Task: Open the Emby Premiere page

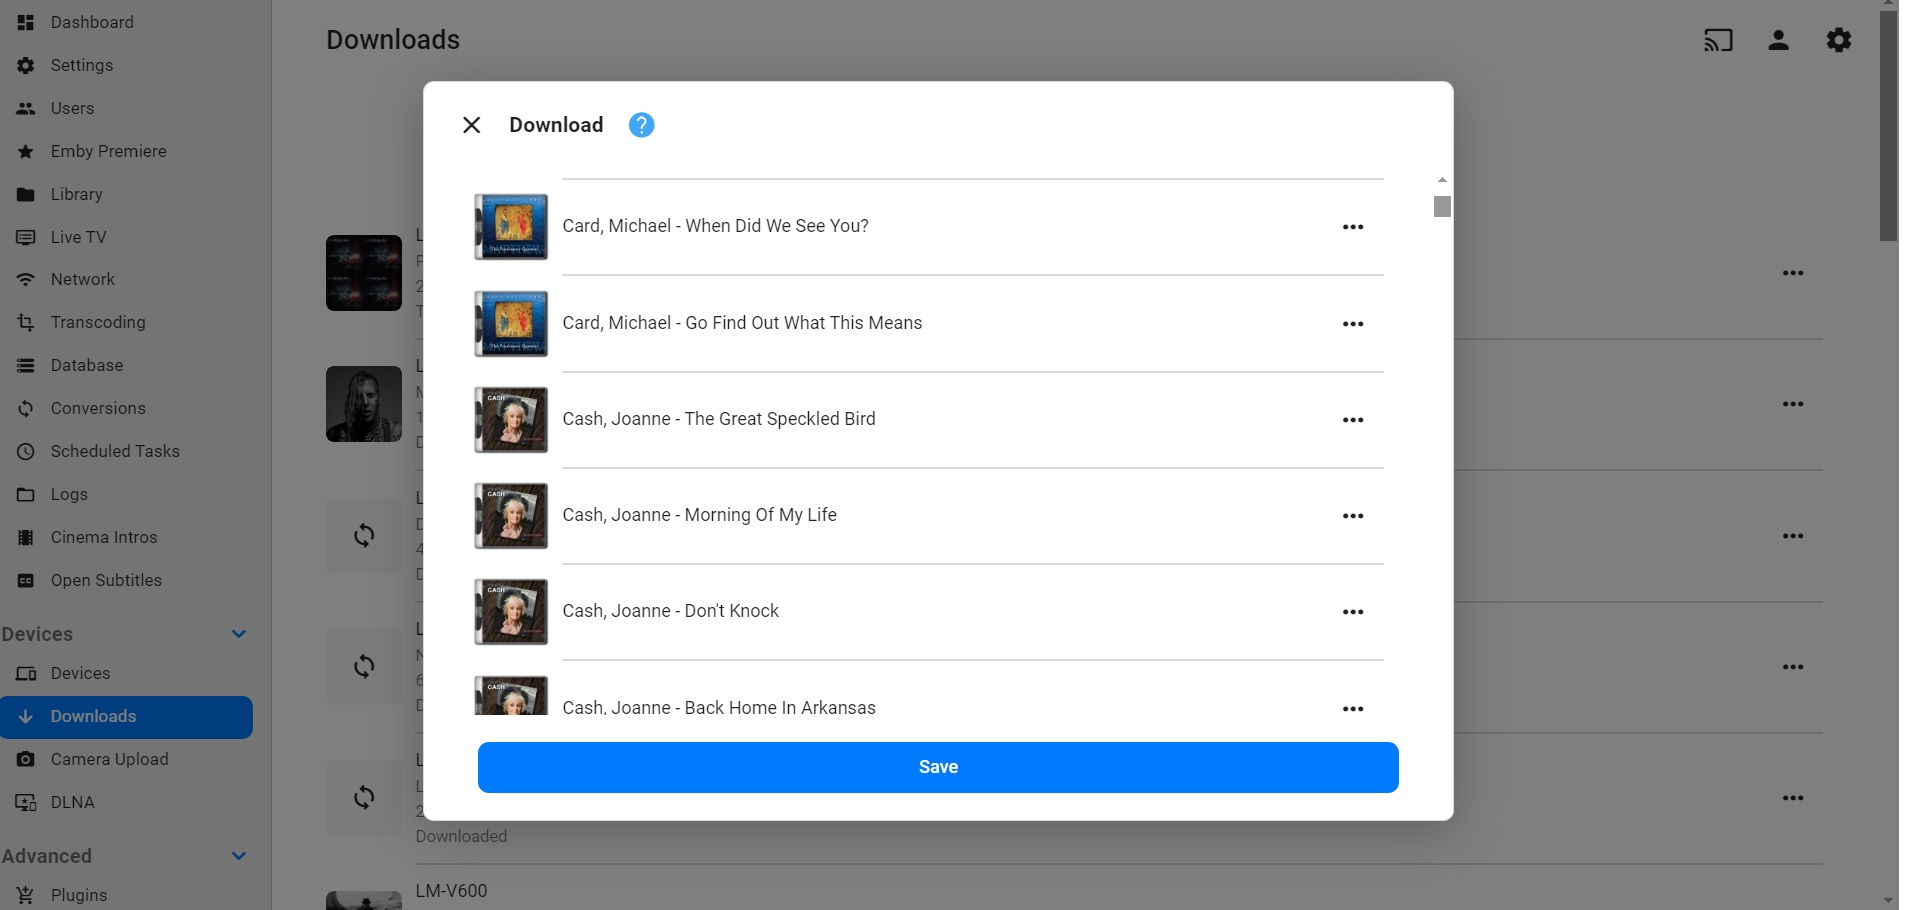Action: tap(108, 151)
